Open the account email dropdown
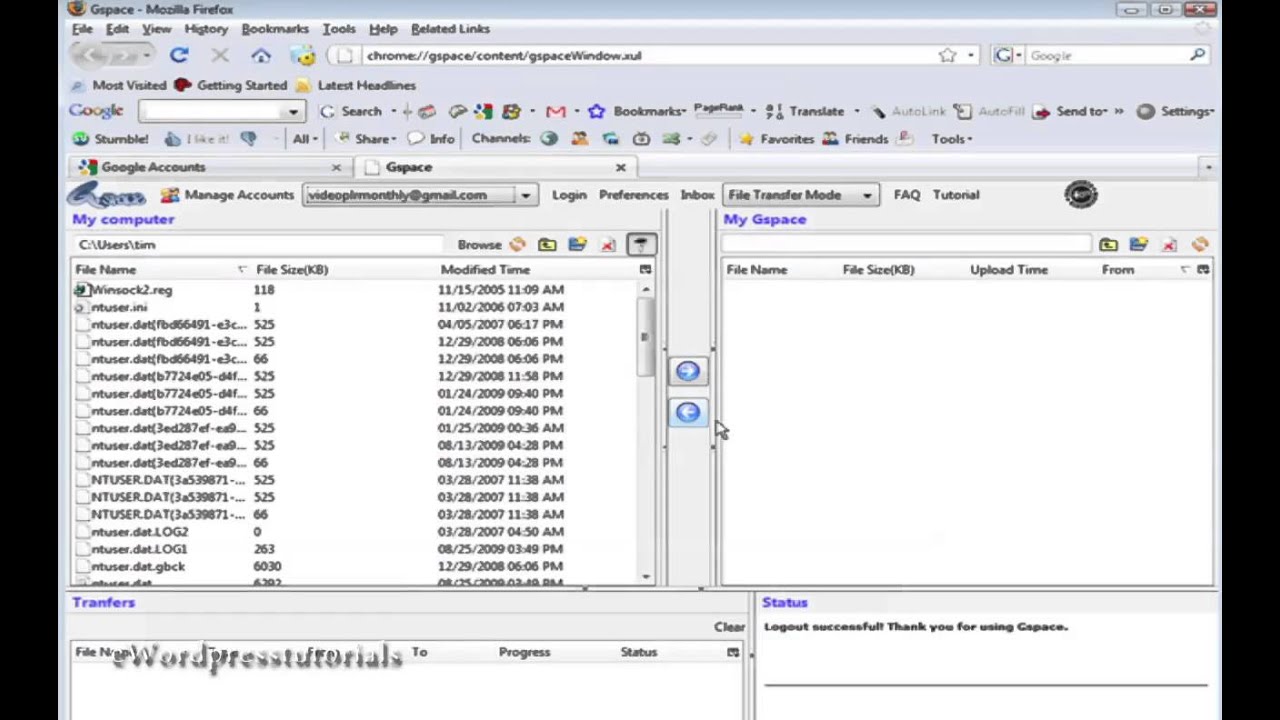Viewport: 1280px width, 720px height. click(525, 195)
